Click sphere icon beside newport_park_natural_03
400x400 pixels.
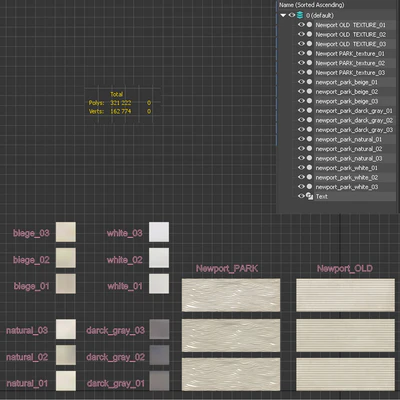pos(310,158)
